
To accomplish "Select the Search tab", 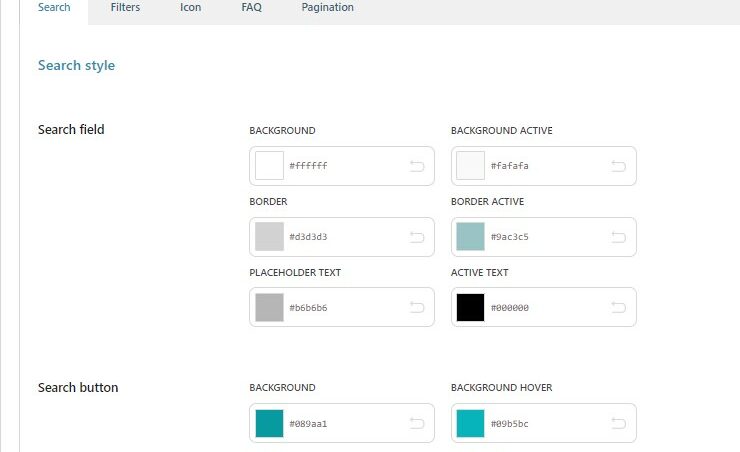I will (x=54, y=8).
